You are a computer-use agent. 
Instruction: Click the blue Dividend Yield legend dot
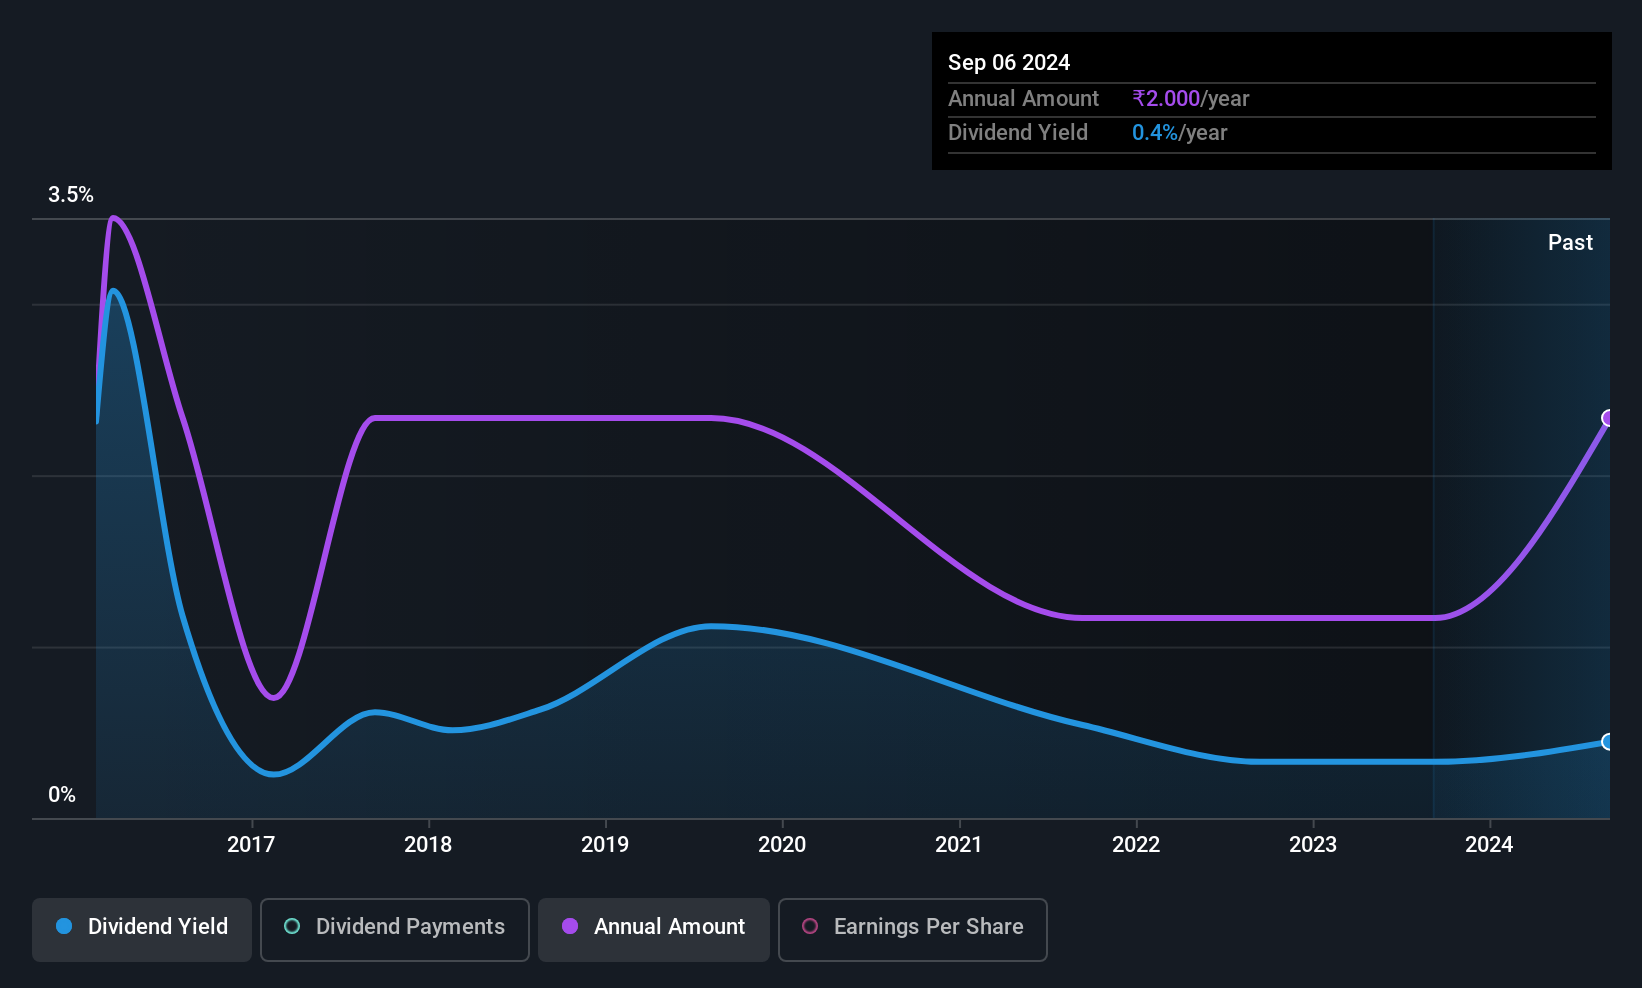tap(64, 927)
